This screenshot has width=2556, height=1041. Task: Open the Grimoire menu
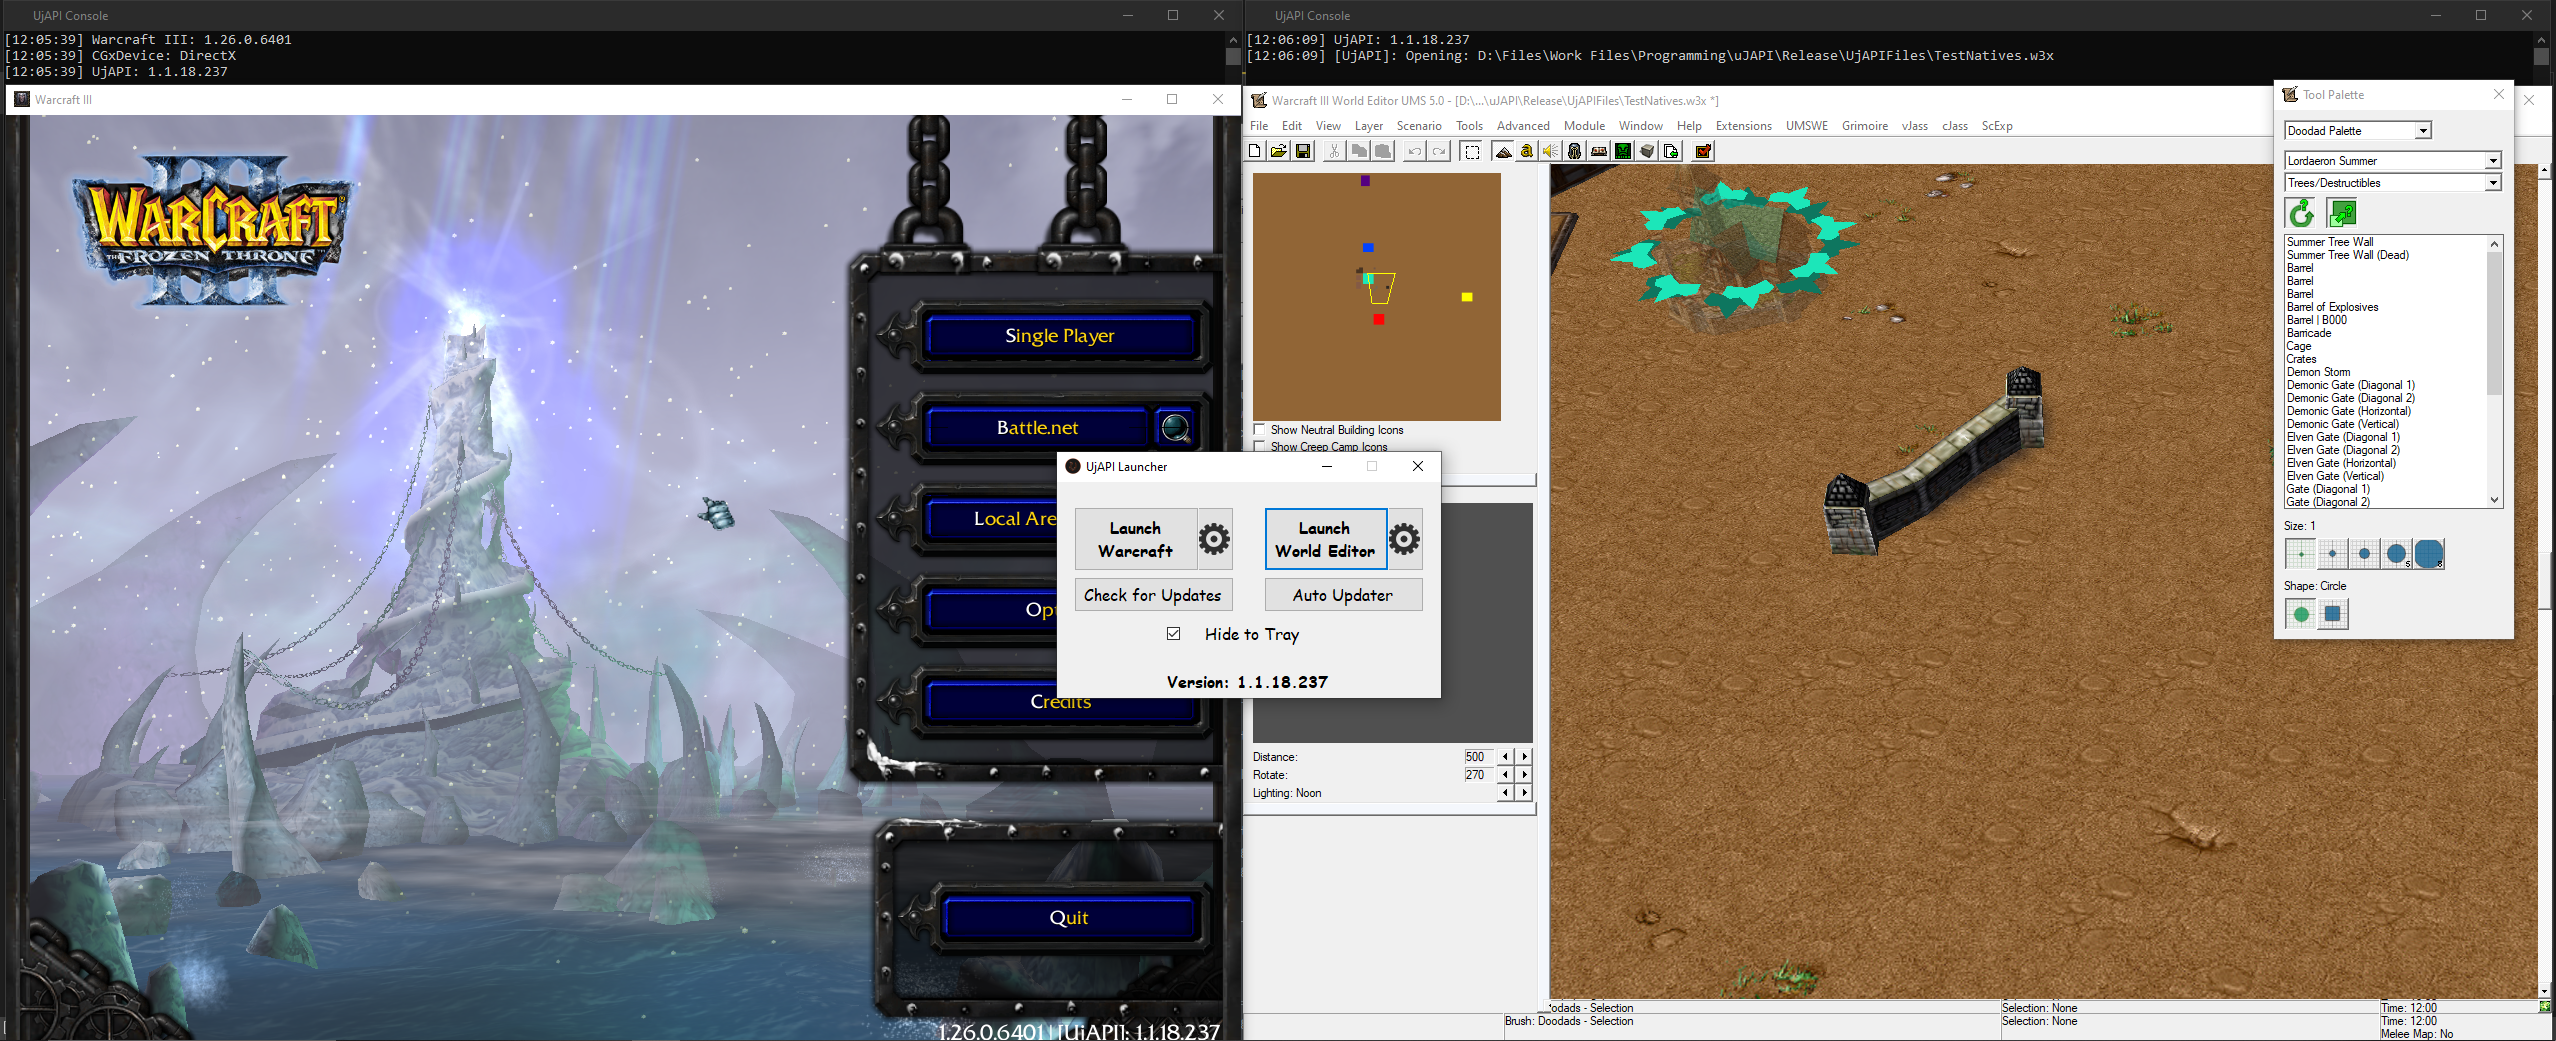tap(1865, 126)
